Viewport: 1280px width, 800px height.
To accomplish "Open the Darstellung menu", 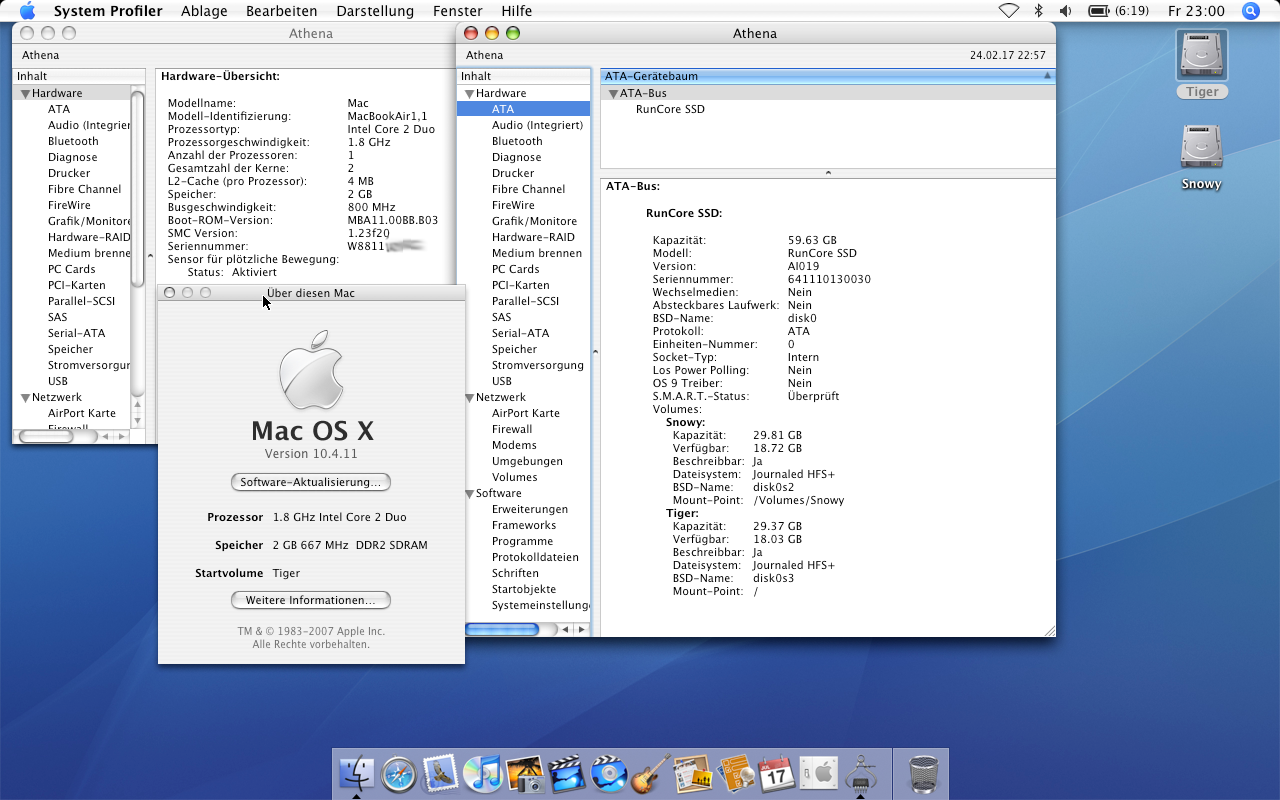I will tap(375, 11).
